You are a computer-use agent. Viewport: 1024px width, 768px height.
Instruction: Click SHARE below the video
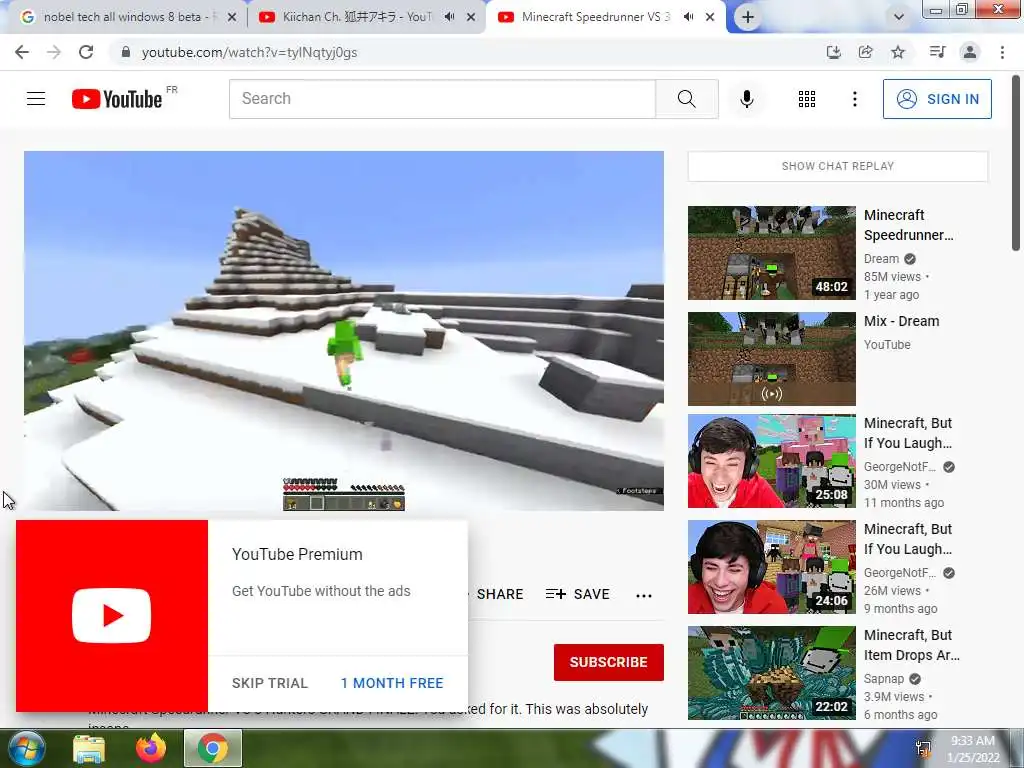point(500,594)
